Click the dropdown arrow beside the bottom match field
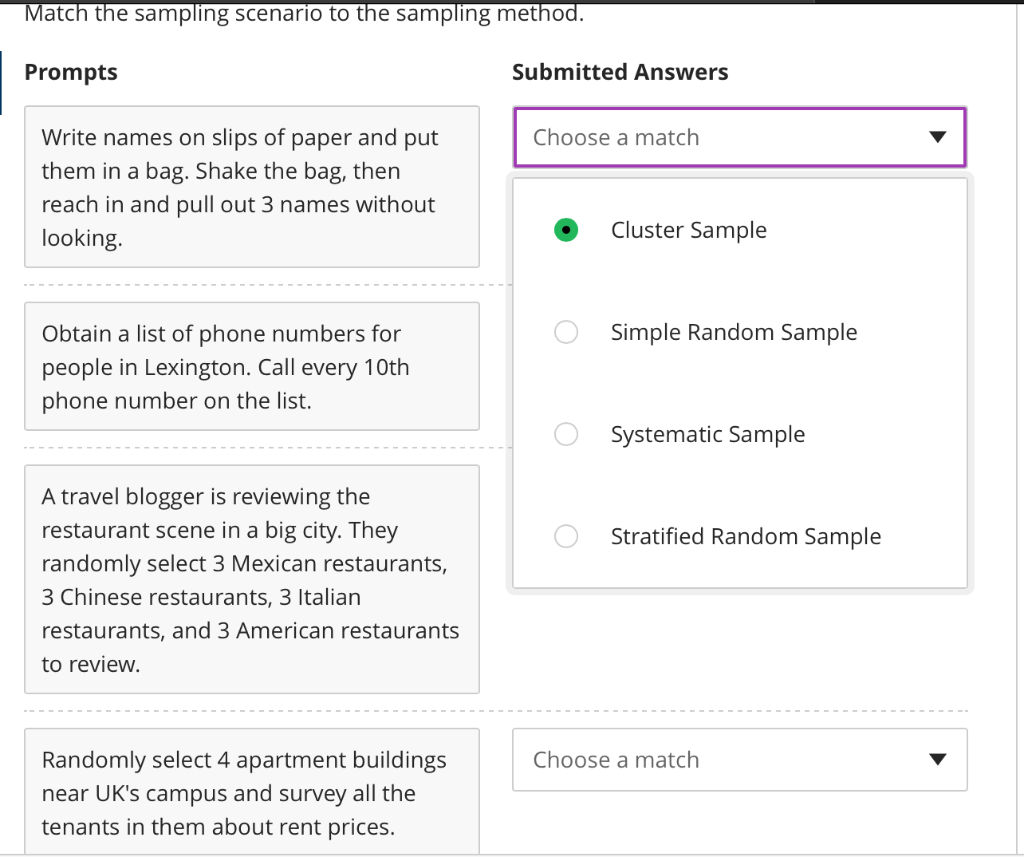Image resolution: width=1024 pixels, height=857 pixels. pyautogui.click(x=938, y=760)
